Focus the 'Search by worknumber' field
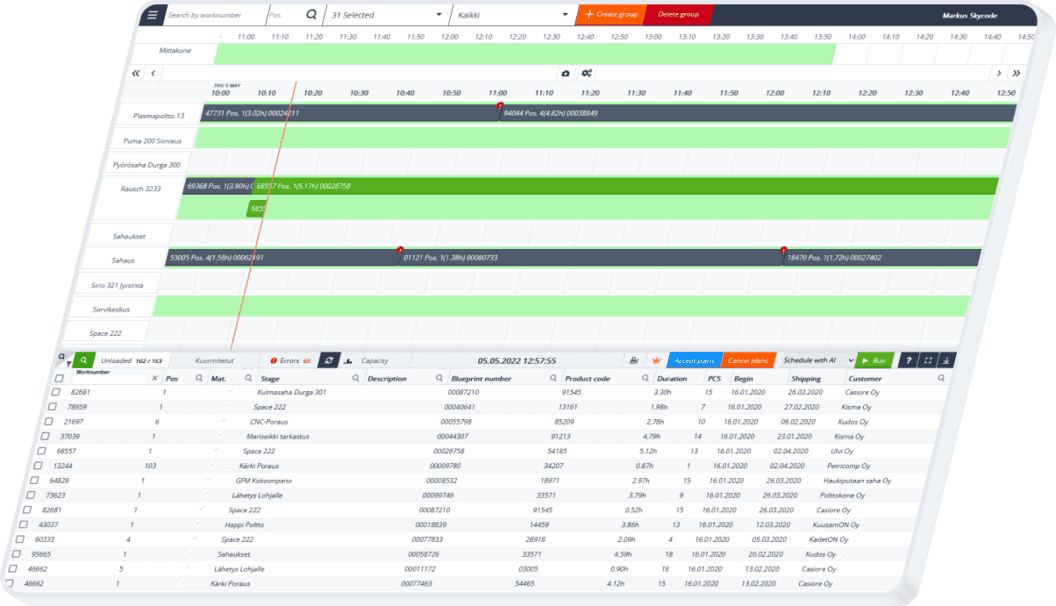This screenshot has height=606, width=1056. (216, 15)
